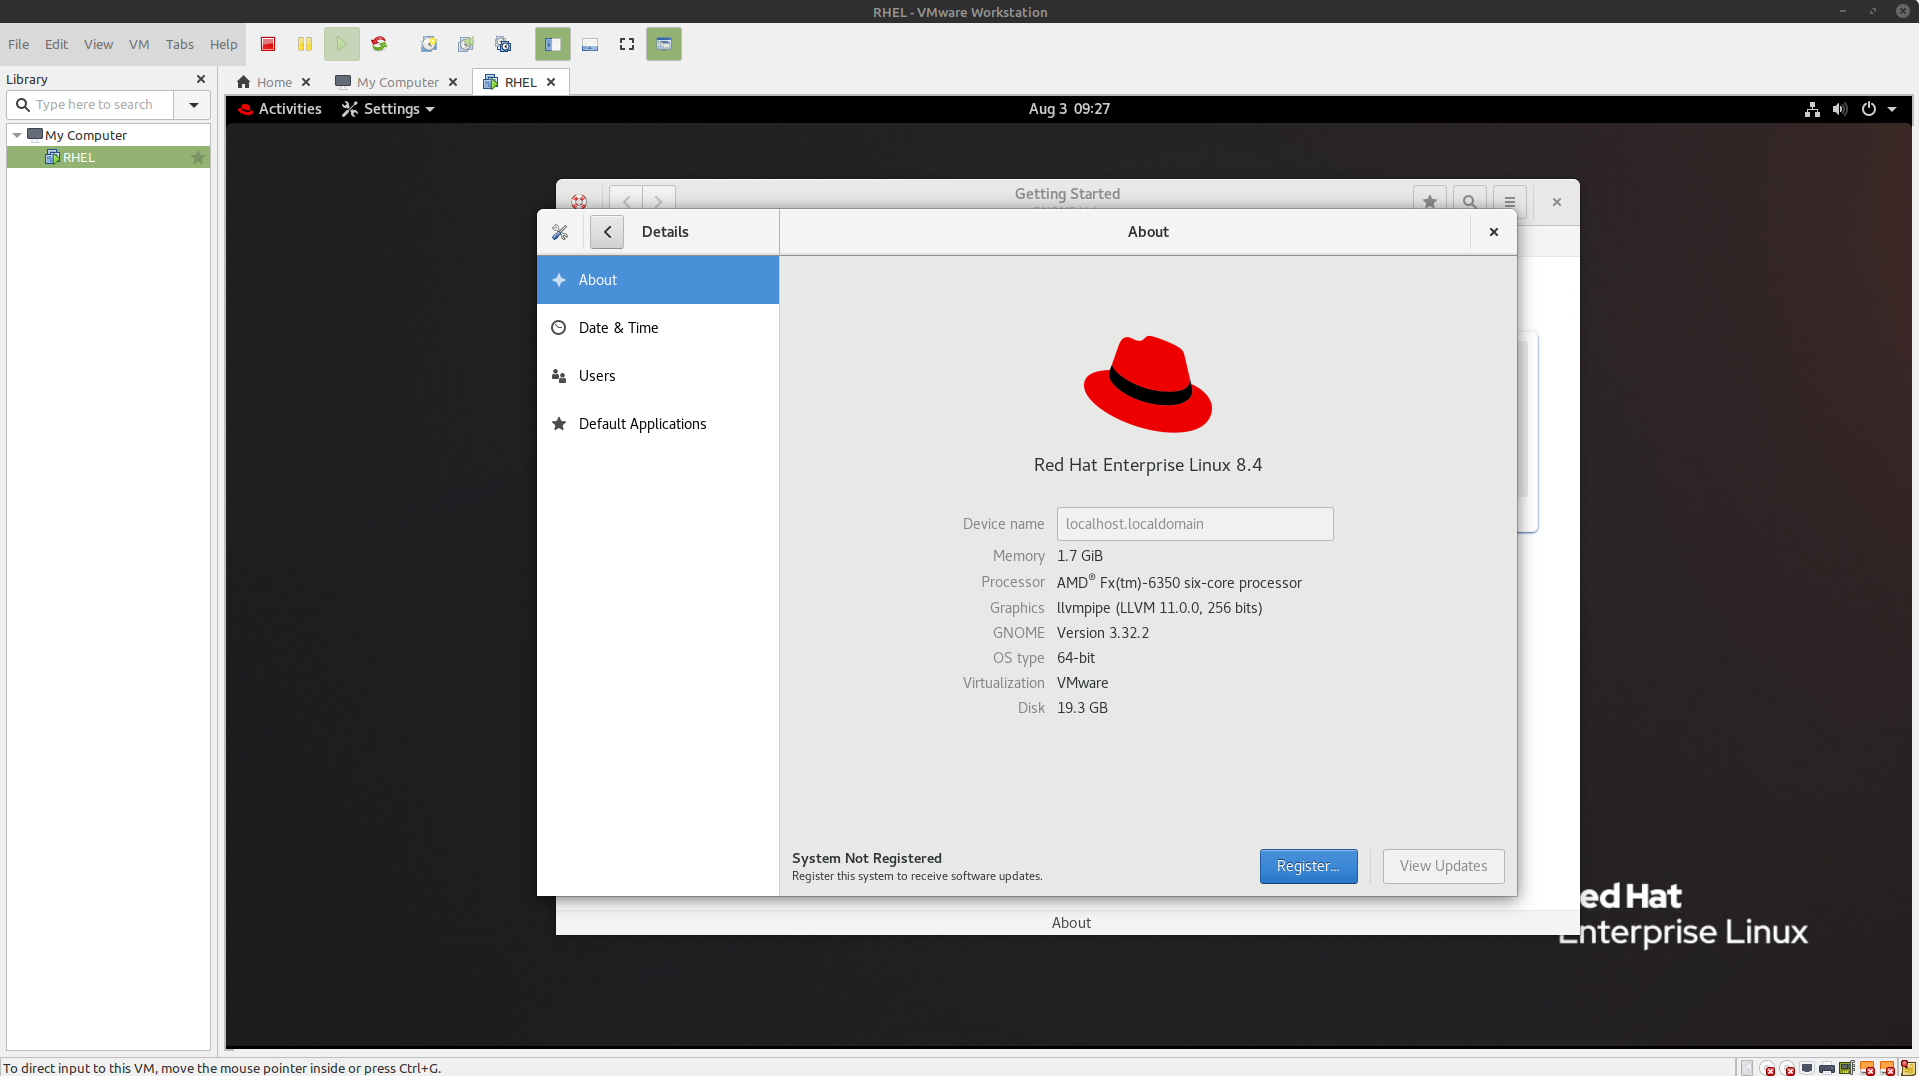Screen dimensions: 1919x1076
Task: Click the printer device status icon
Action: point(1827,1068)
